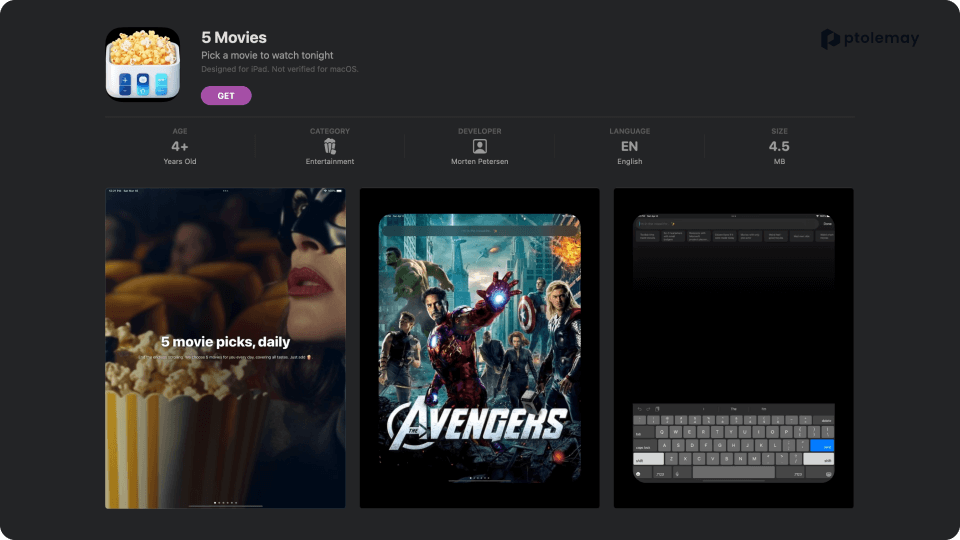This screenshot has width=960, height=540.
Task: Click the SIZE column heading
Action: [x=779, y=131]
